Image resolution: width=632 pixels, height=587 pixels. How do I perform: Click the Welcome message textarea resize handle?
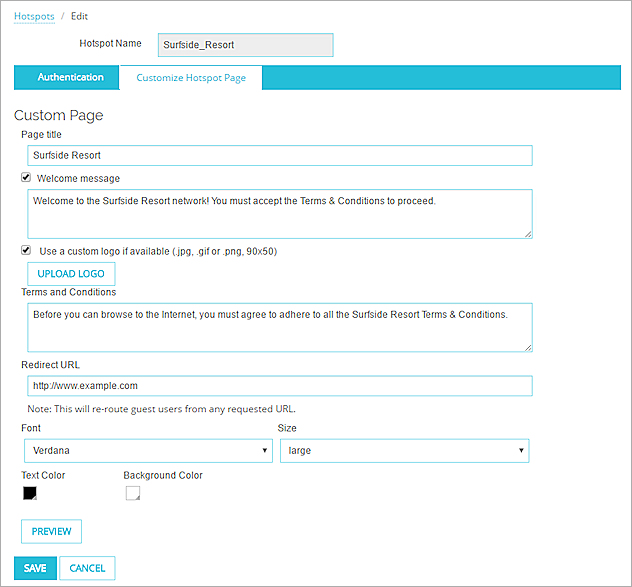[527, 233]
